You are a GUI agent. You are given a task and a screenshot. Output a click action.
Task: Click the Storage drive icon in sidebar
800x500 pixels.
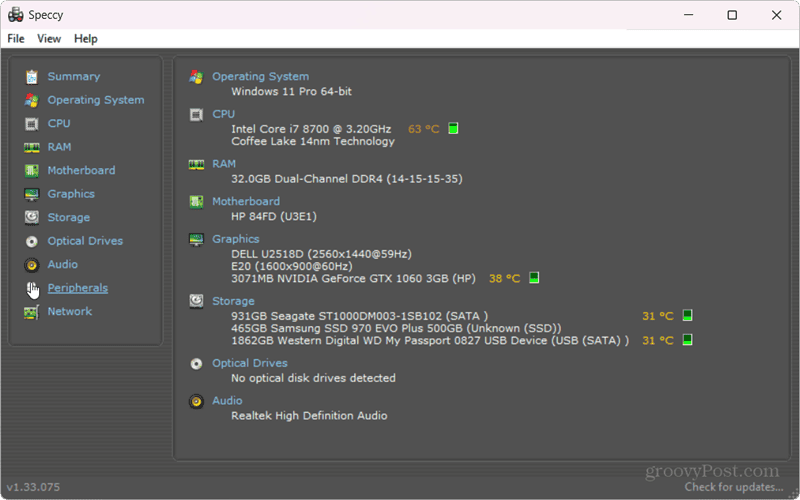32,217
